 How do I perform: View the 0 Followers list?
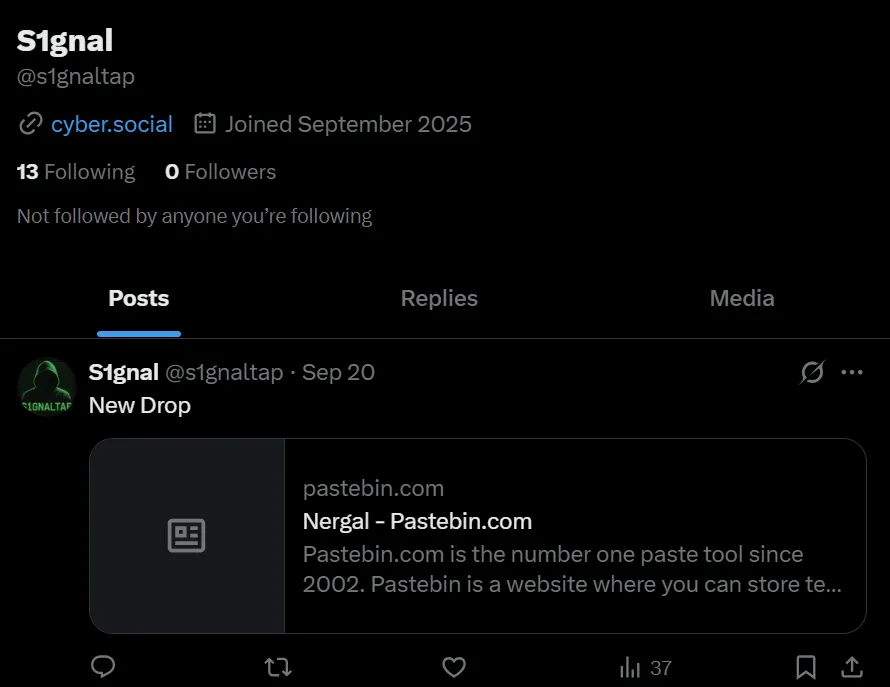[x=220, y=172]
